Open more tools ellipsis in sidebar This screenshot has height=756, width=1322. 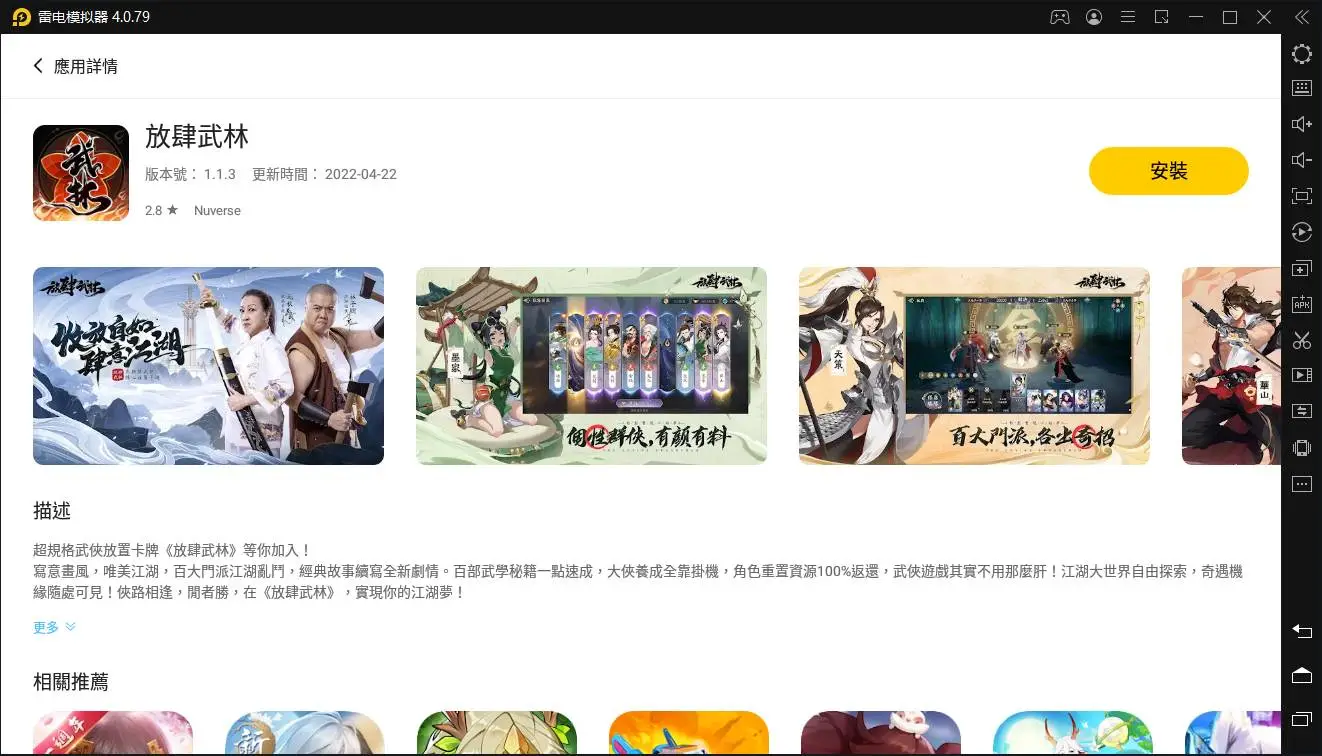point(1301,484)
